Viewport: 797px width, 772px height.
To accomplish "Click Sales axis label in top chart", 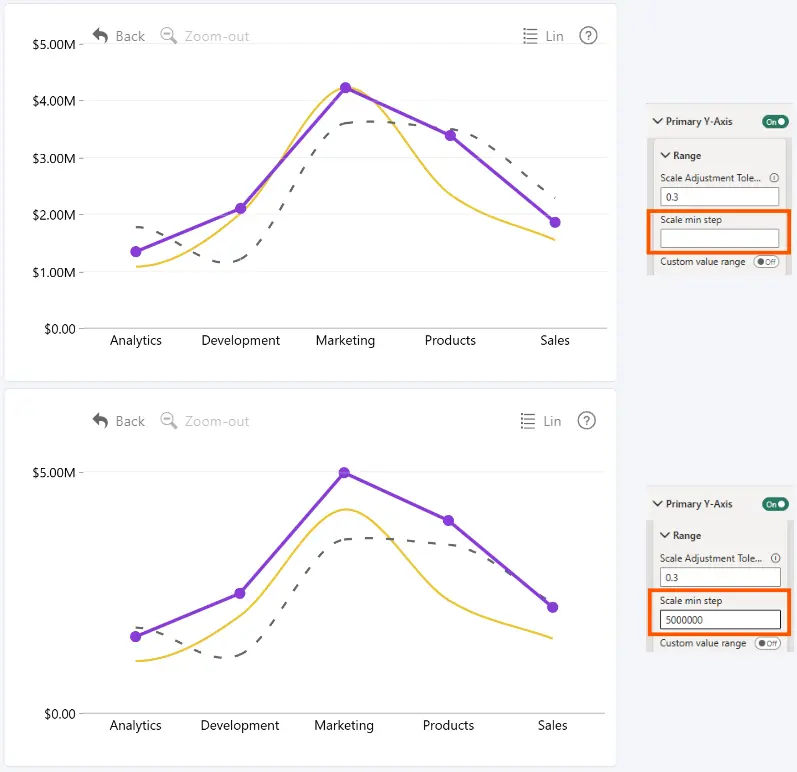I will (555, 341).
